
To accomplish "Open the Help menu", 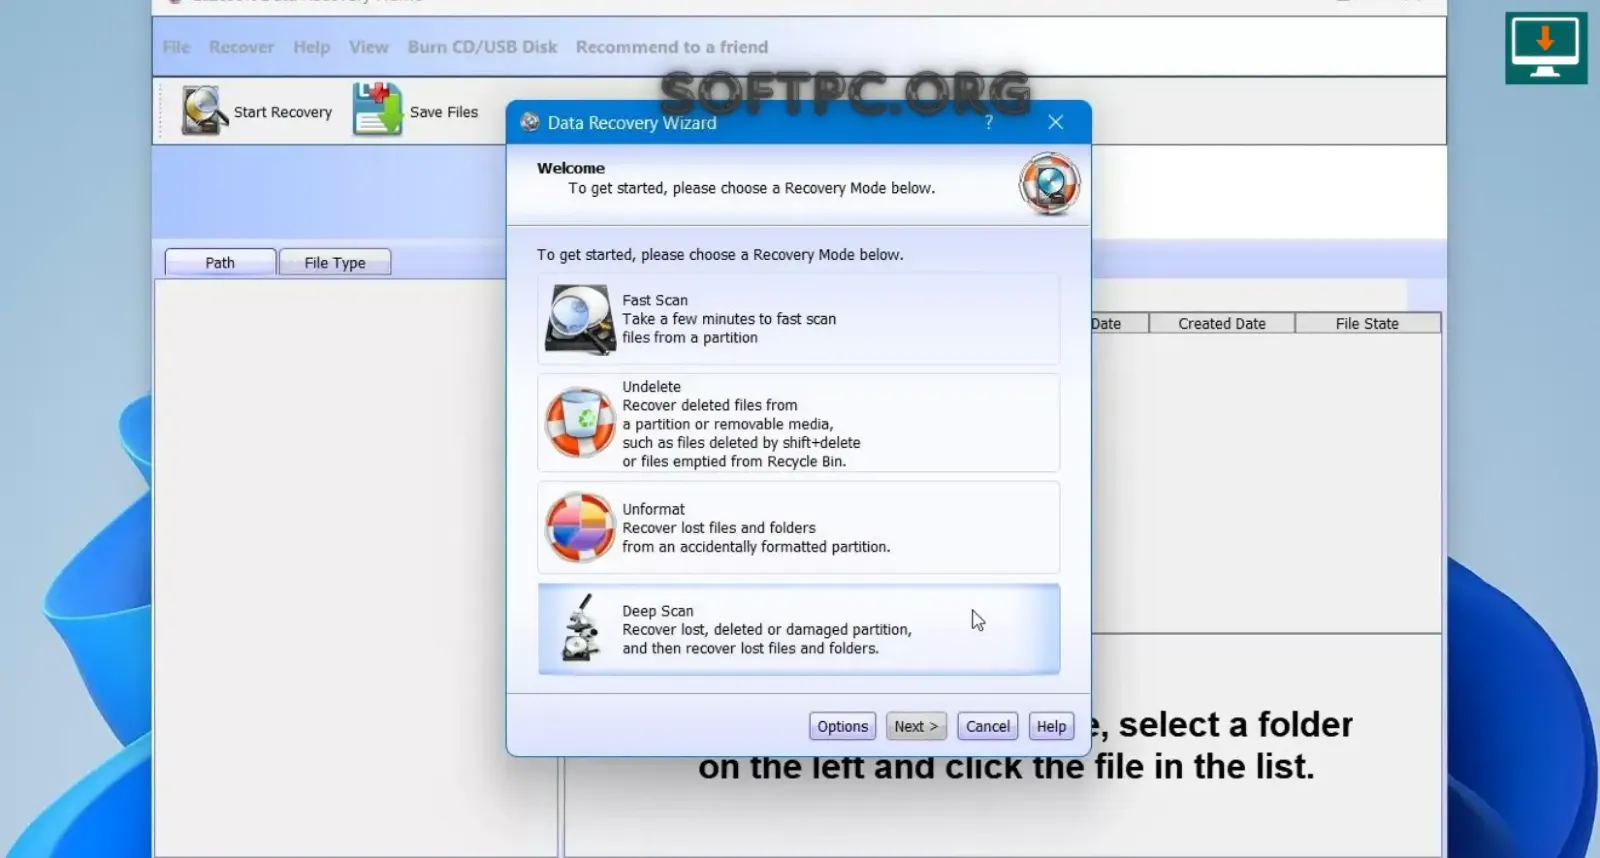I will coord(311,47).
